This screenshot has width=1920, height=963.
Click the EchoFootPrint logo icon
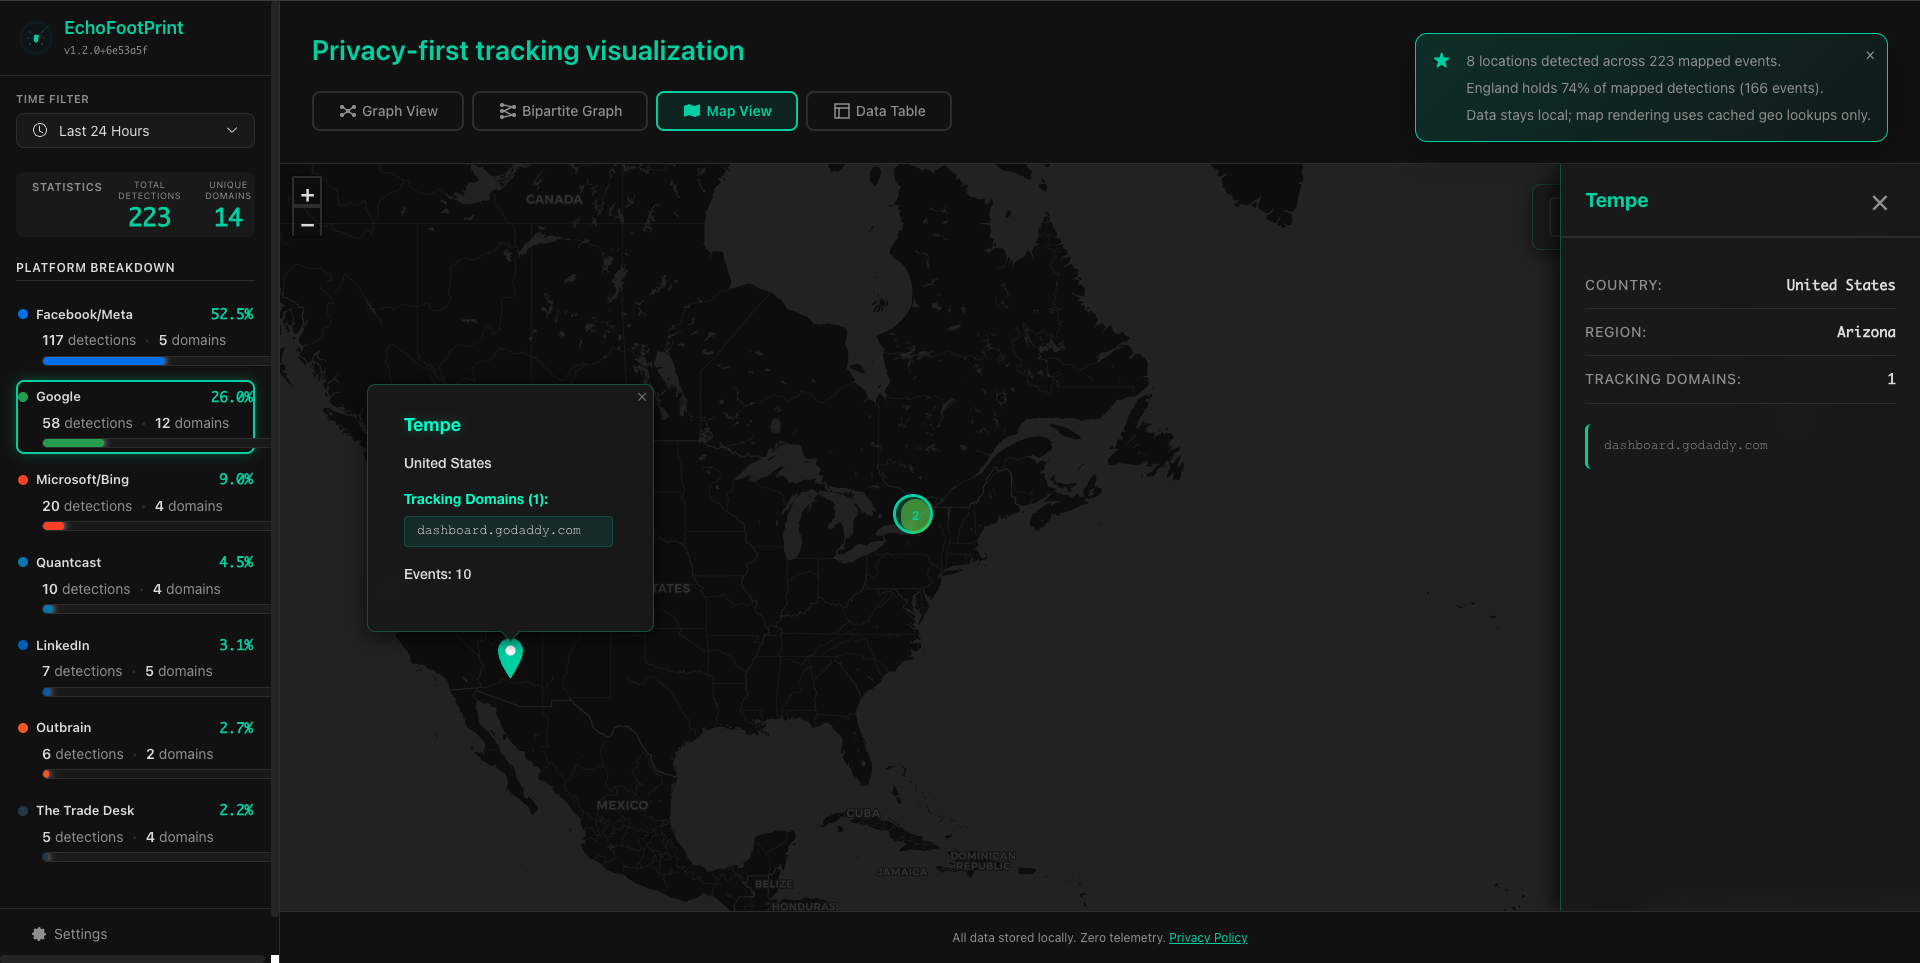pyautogui.click(x=36, y=37)
